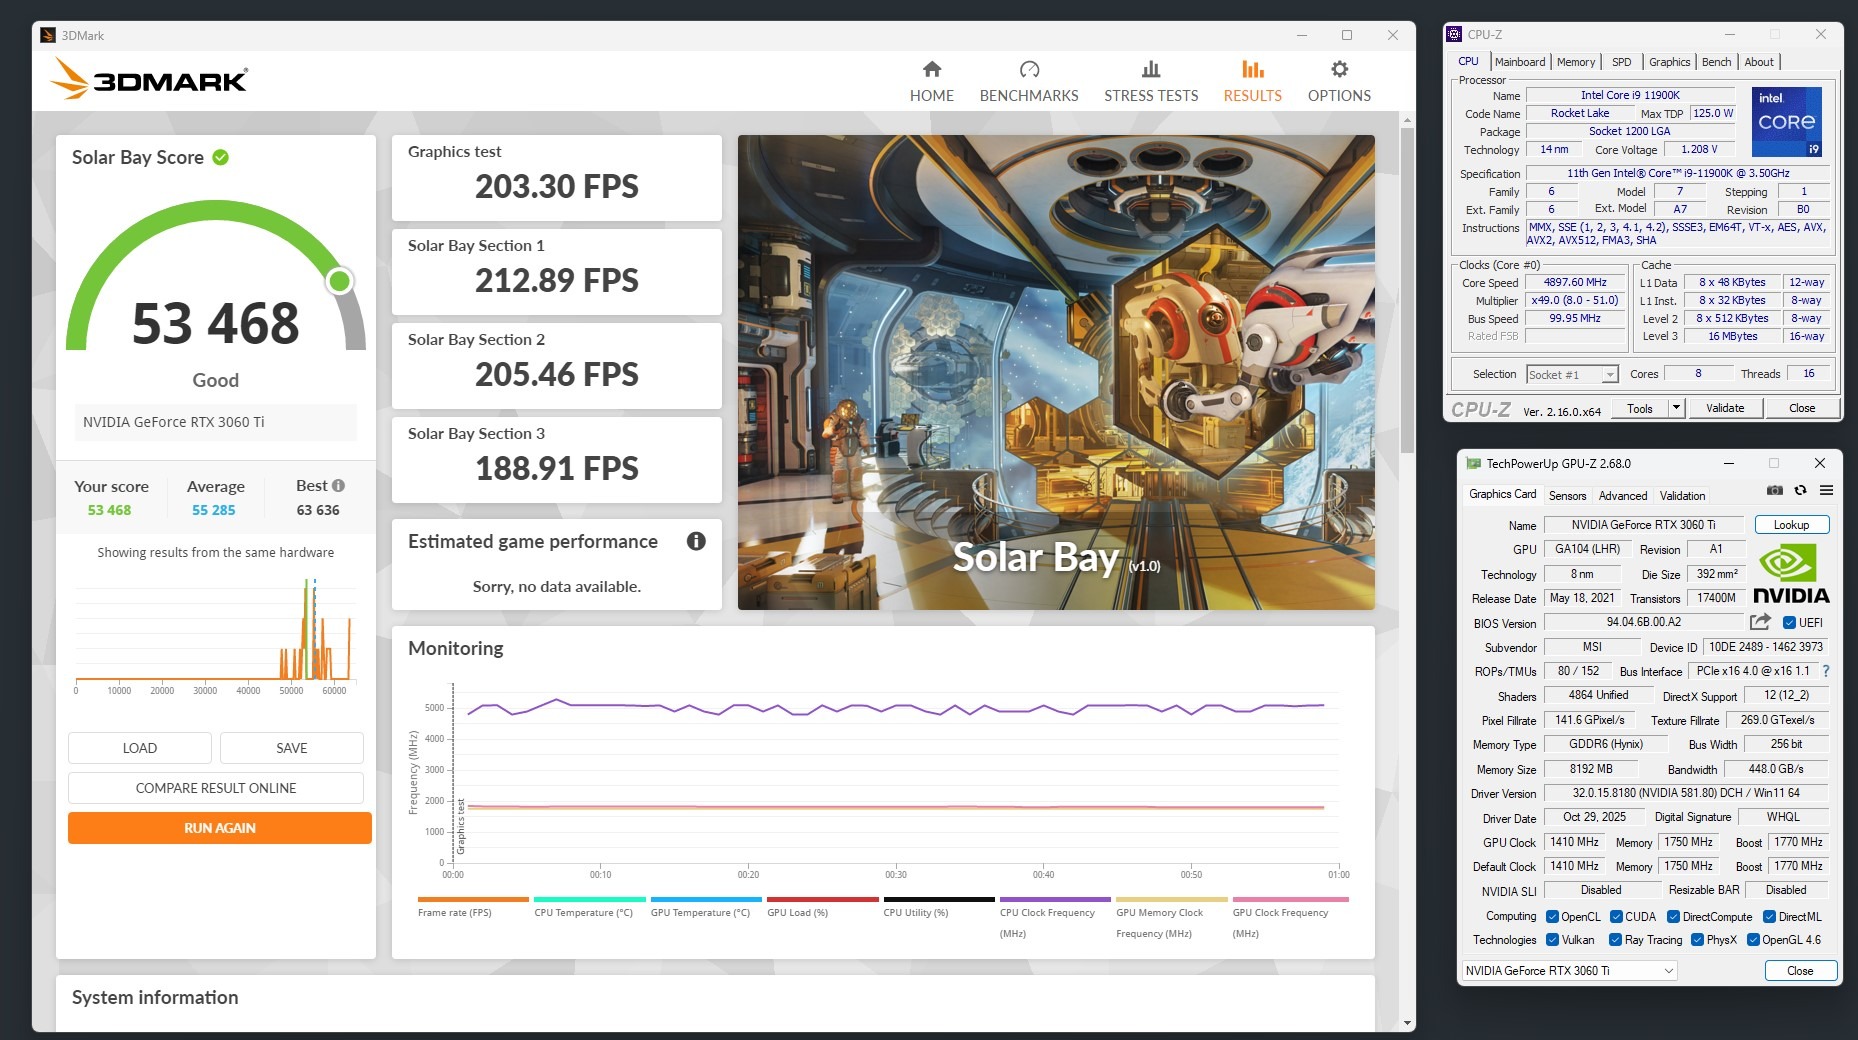Viewport: 1858px width, 1040px height.
Task: Click the 3DMark logo
Action: (149, 78)
